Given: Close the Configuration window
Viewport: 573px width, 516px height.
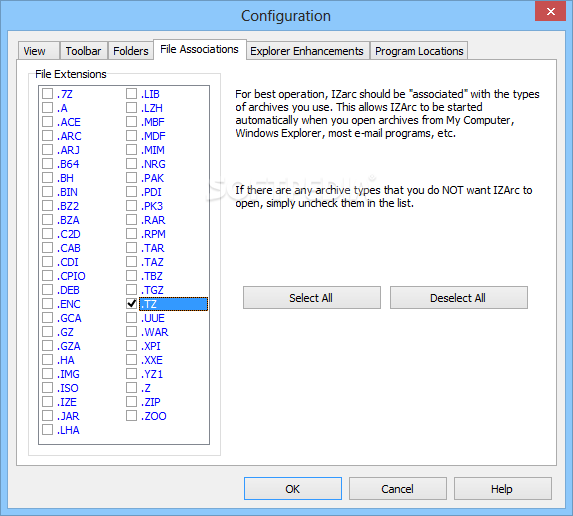Looking at the screenshot, I should (550, 11).
